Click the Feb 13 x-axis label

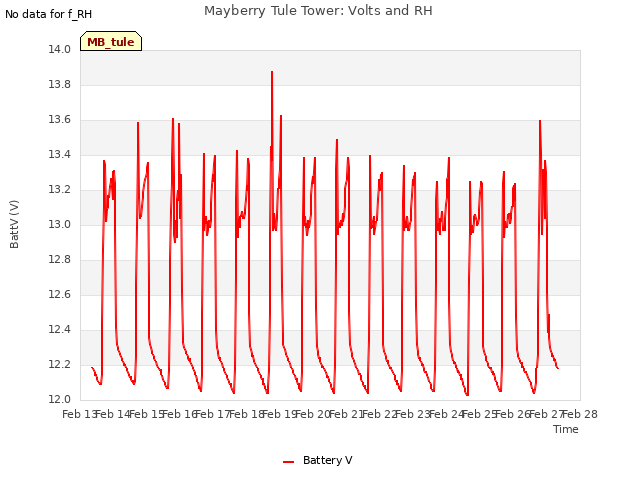point(80,414)
